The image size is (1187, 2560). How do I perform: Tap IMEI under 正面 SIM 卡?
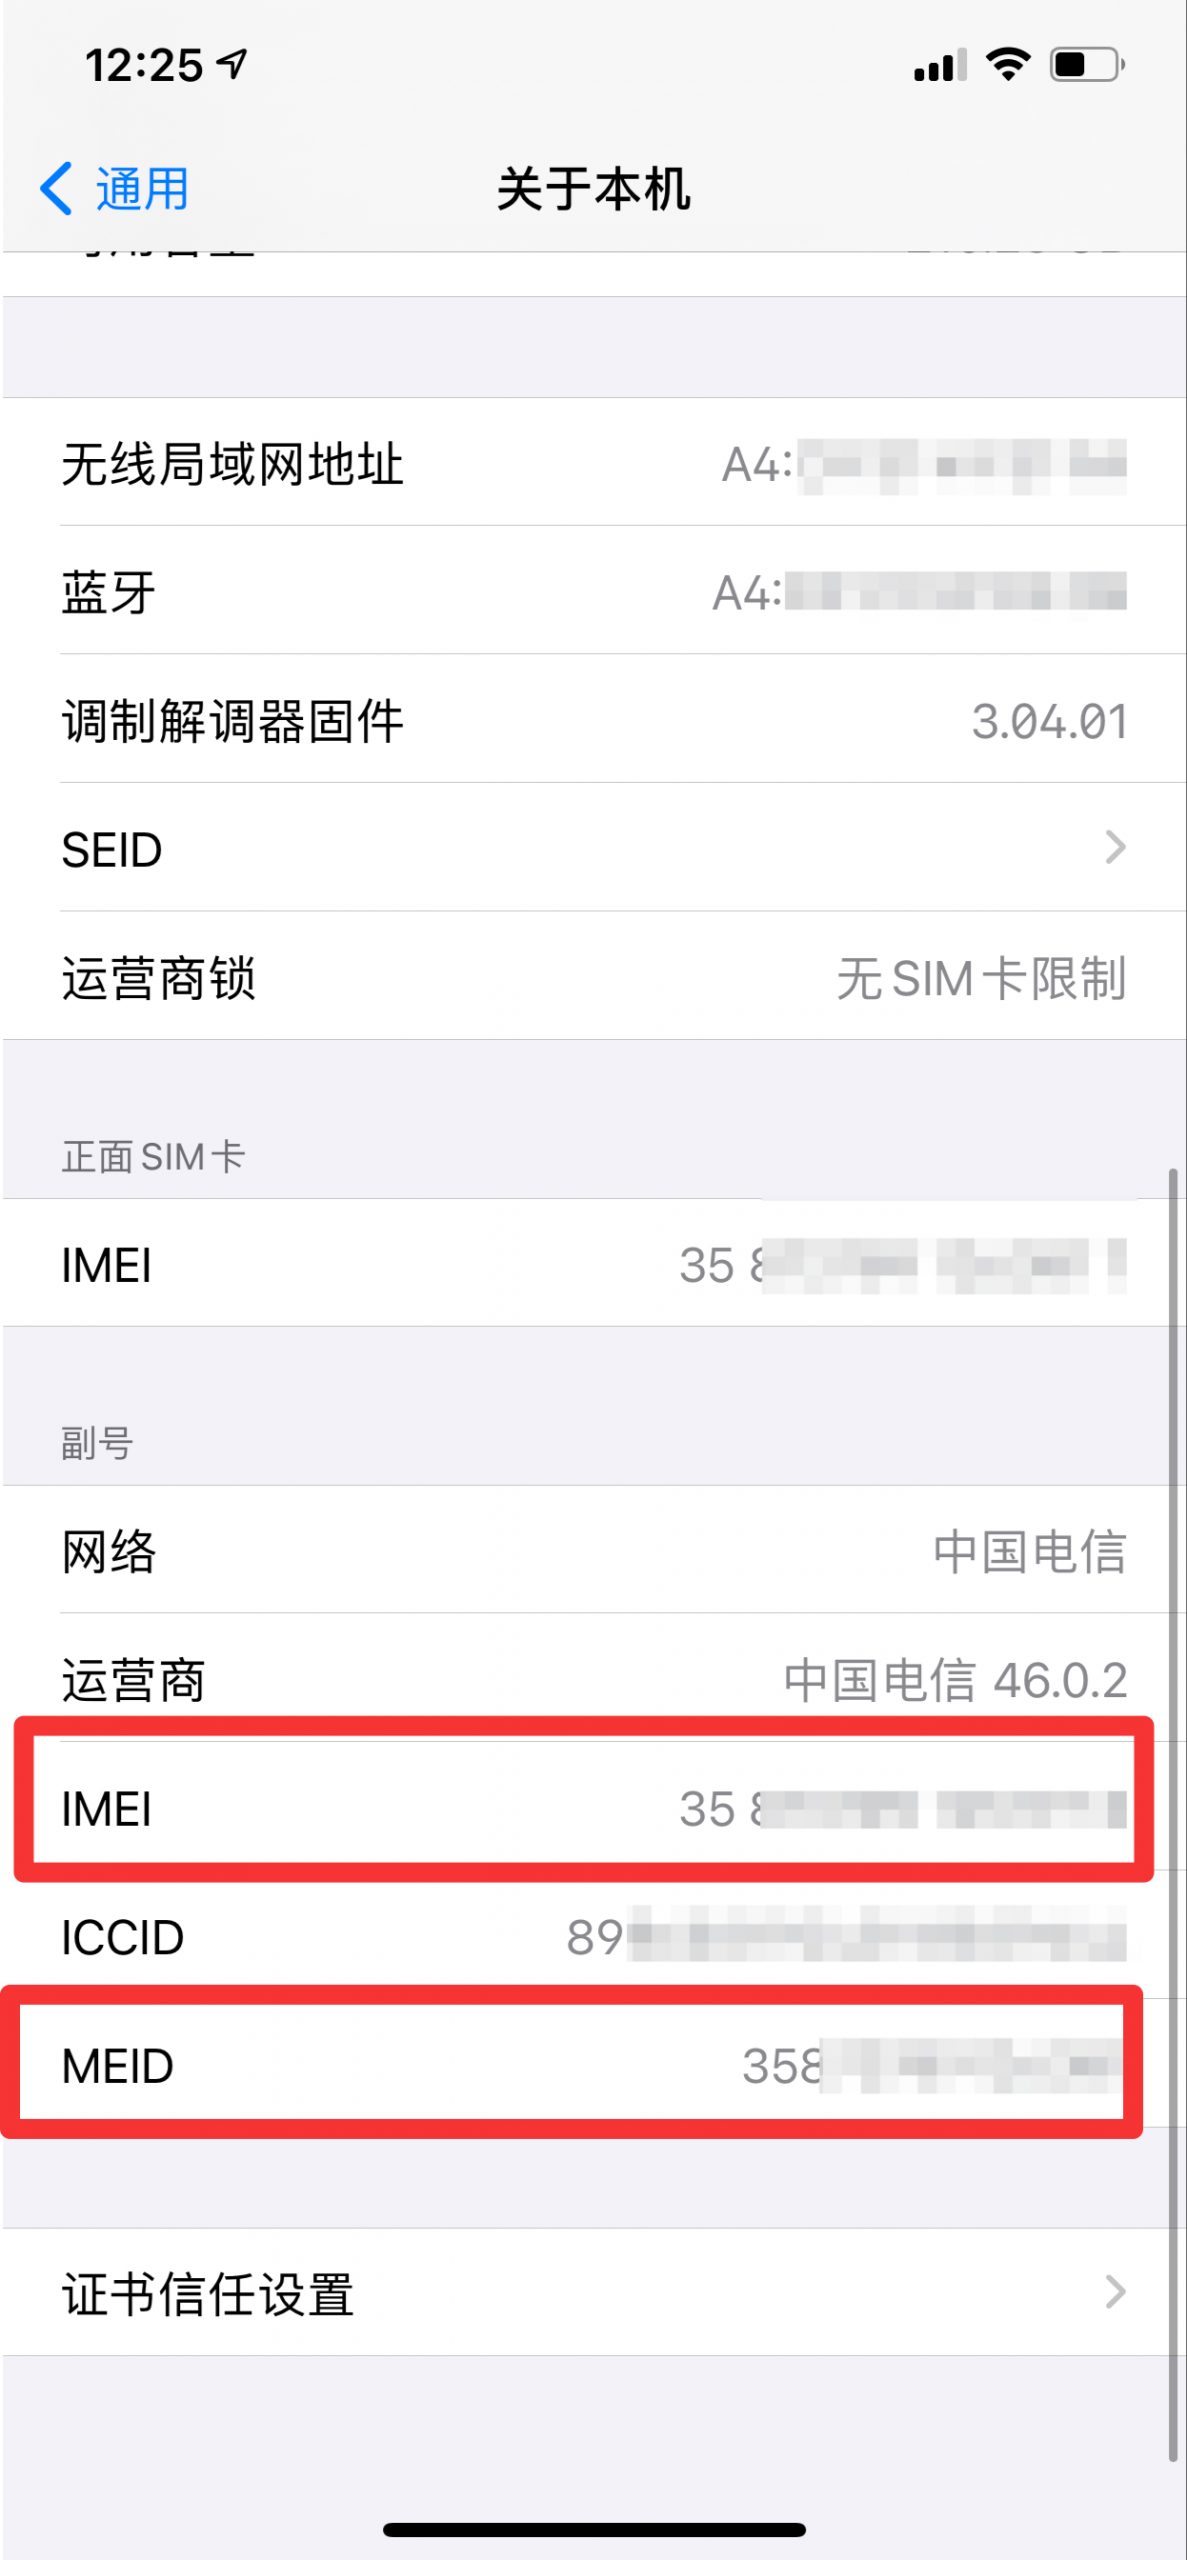[593, 1263]
